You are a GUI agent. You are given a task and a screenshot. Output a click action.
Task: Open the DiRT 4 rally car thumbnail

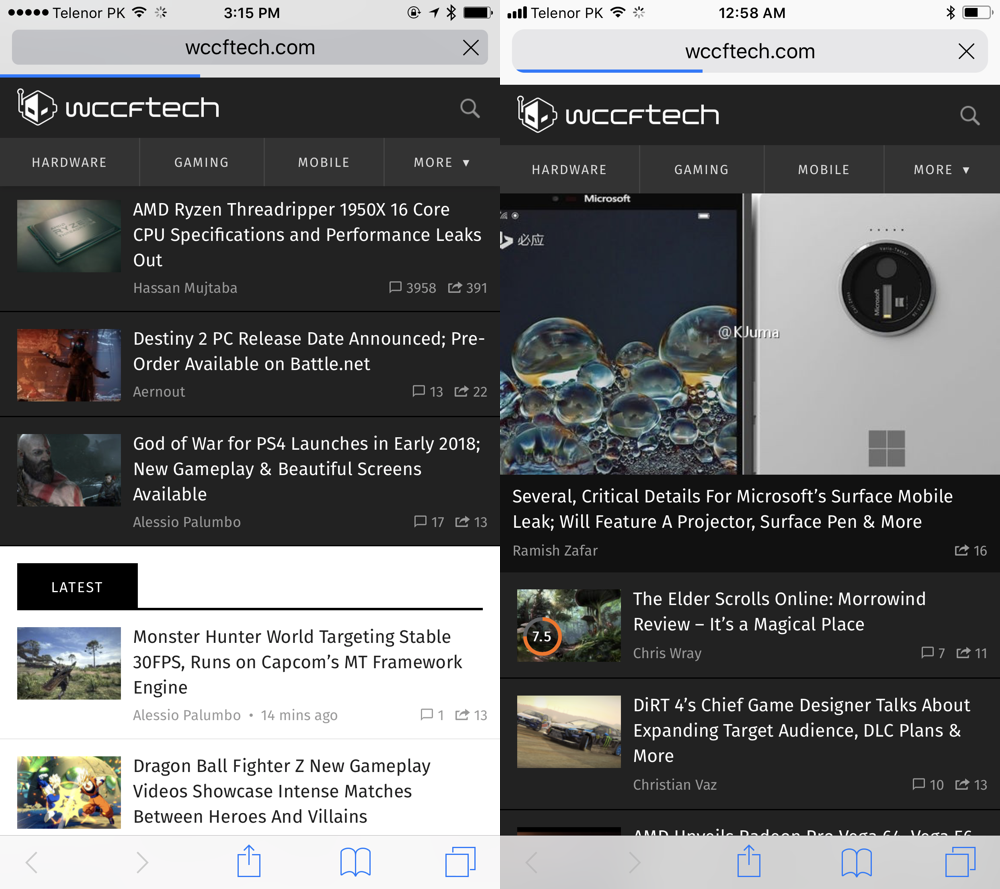(x=569, y=731)
